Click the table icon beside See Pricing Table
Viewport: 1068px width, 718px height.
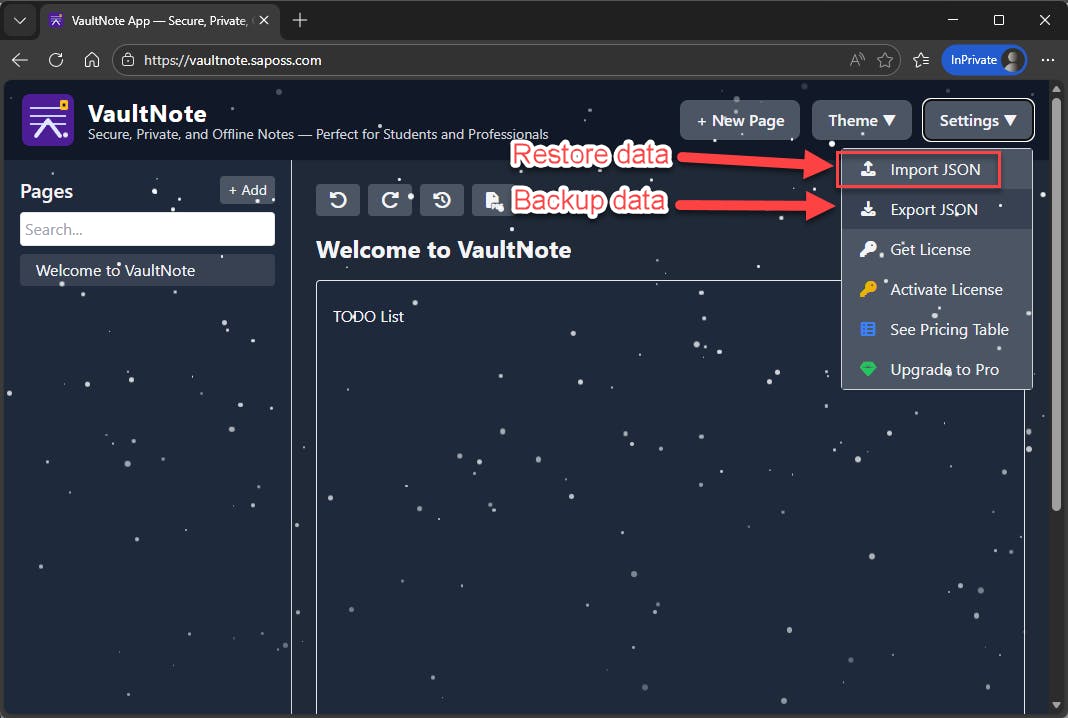pyautogui.click(x=868, y=329)
